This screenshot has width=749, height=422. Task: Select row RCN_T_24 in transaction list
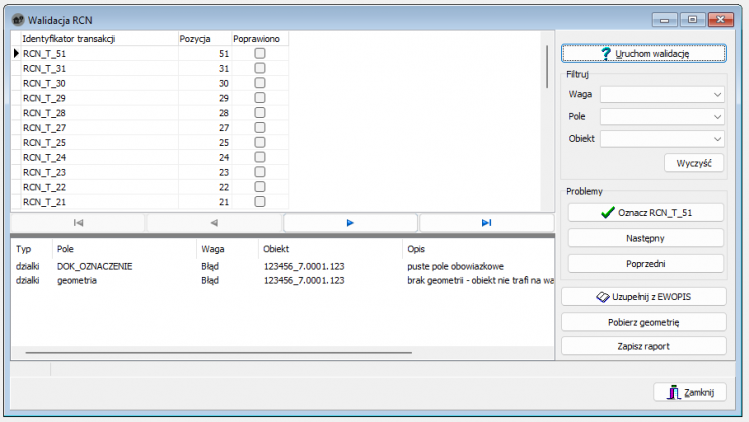(150, 157)
